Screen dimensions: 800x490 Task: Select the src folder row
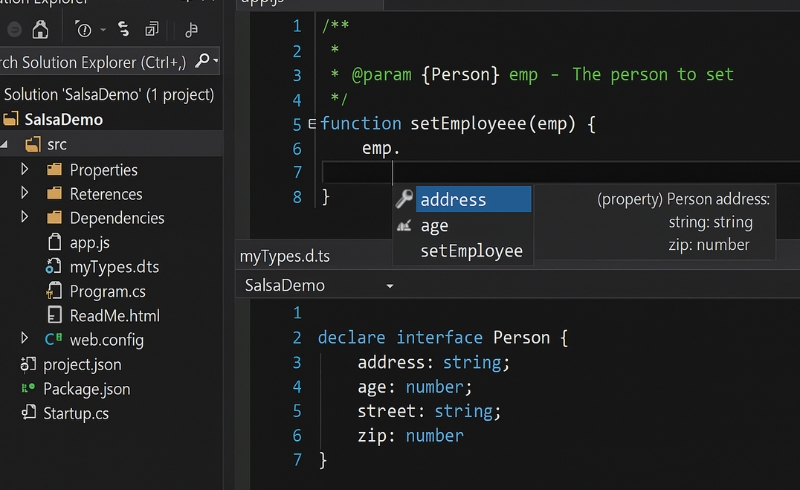[x=111, y=144]
